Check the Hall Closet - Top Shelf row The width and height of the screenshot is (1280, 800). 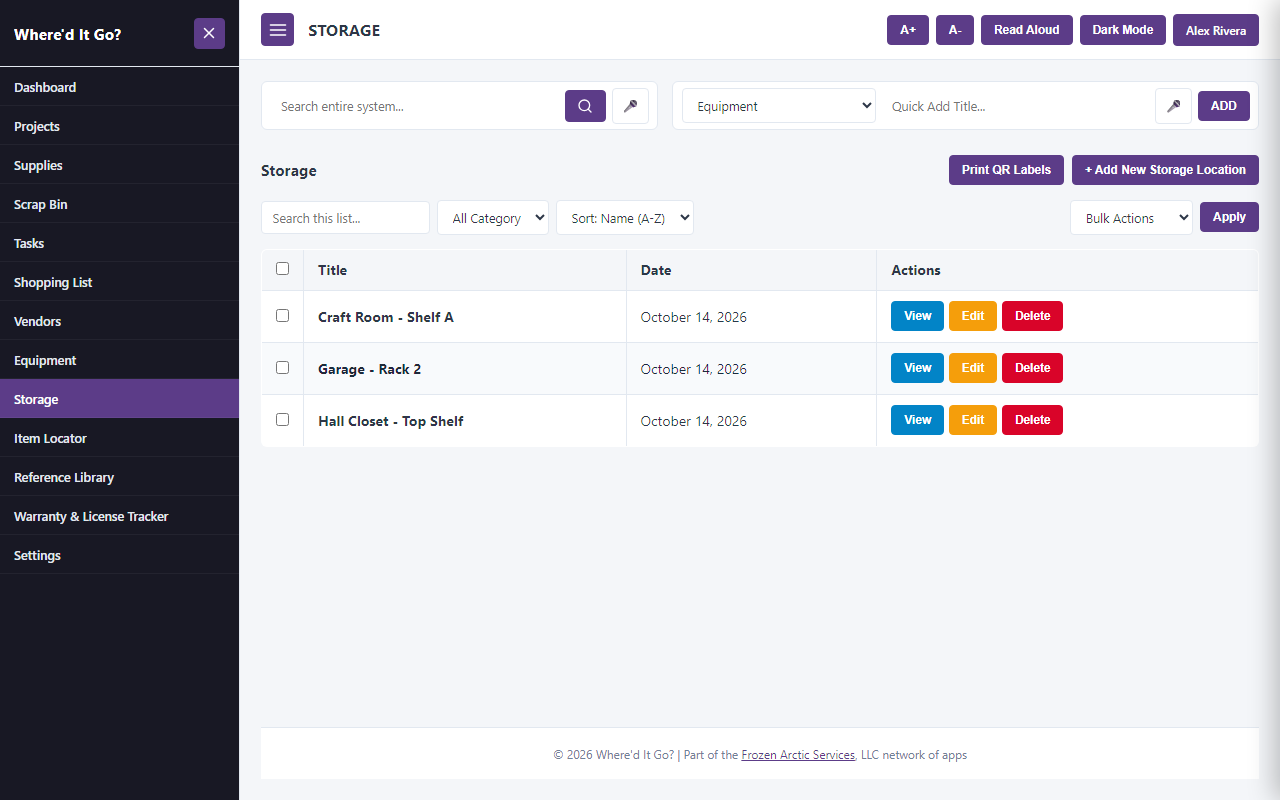(x=282, y=420)
